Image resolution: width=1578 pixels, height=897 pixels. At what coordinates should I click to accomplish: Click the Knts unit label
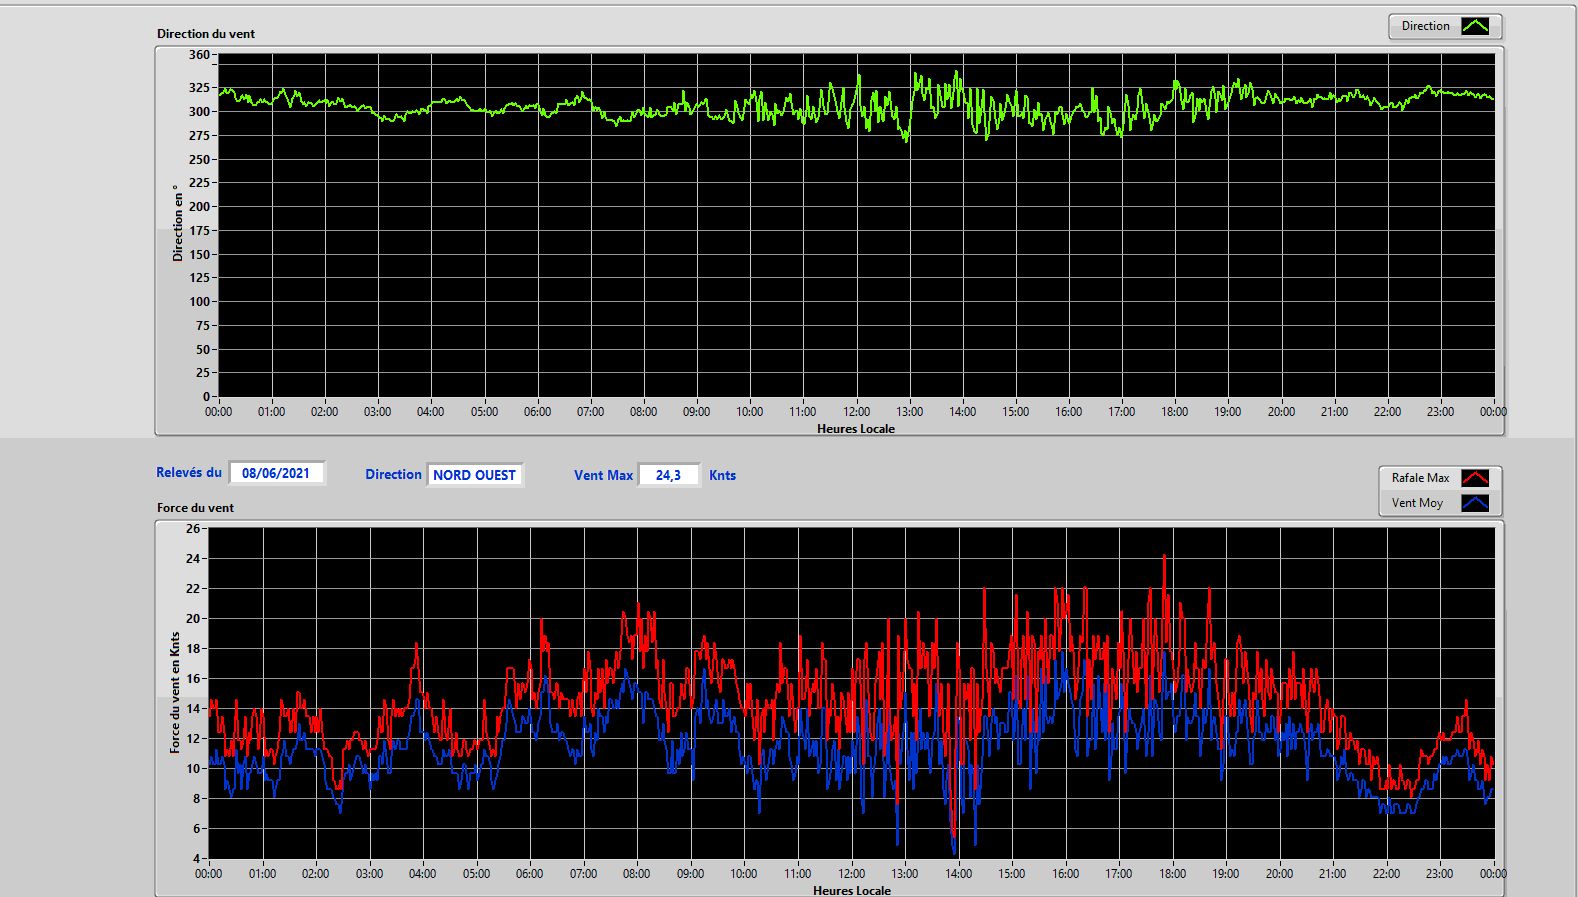coord(722,476)
